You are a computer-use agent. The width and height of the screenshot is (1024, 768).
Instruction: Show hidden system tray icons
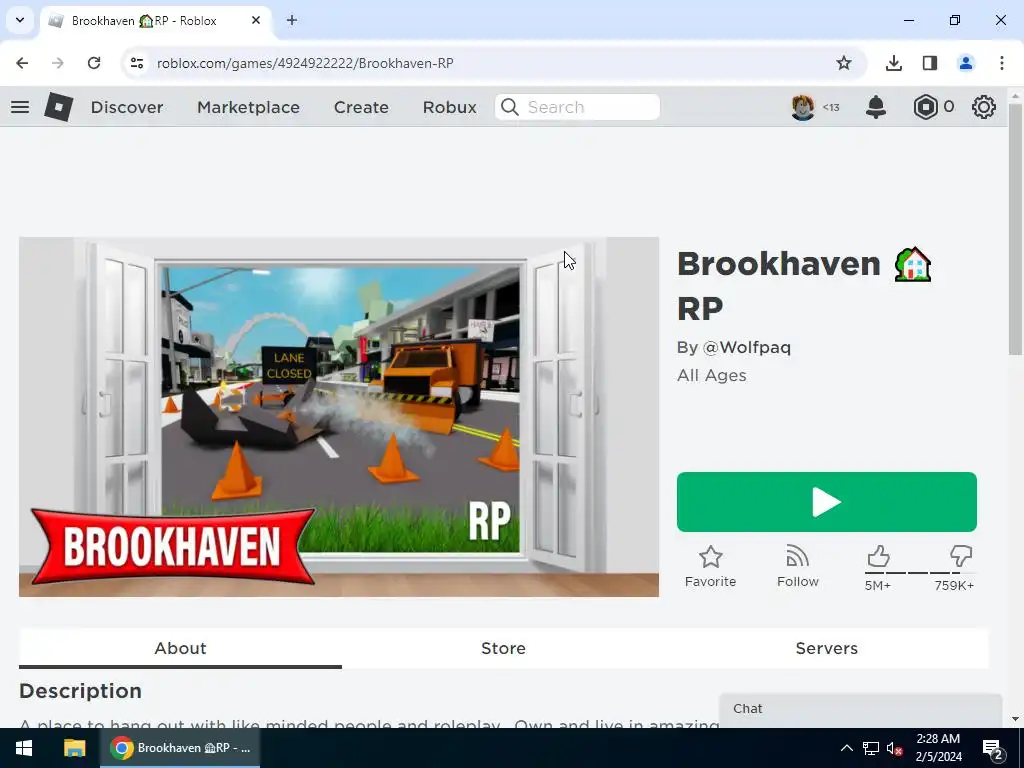(846, 748)
